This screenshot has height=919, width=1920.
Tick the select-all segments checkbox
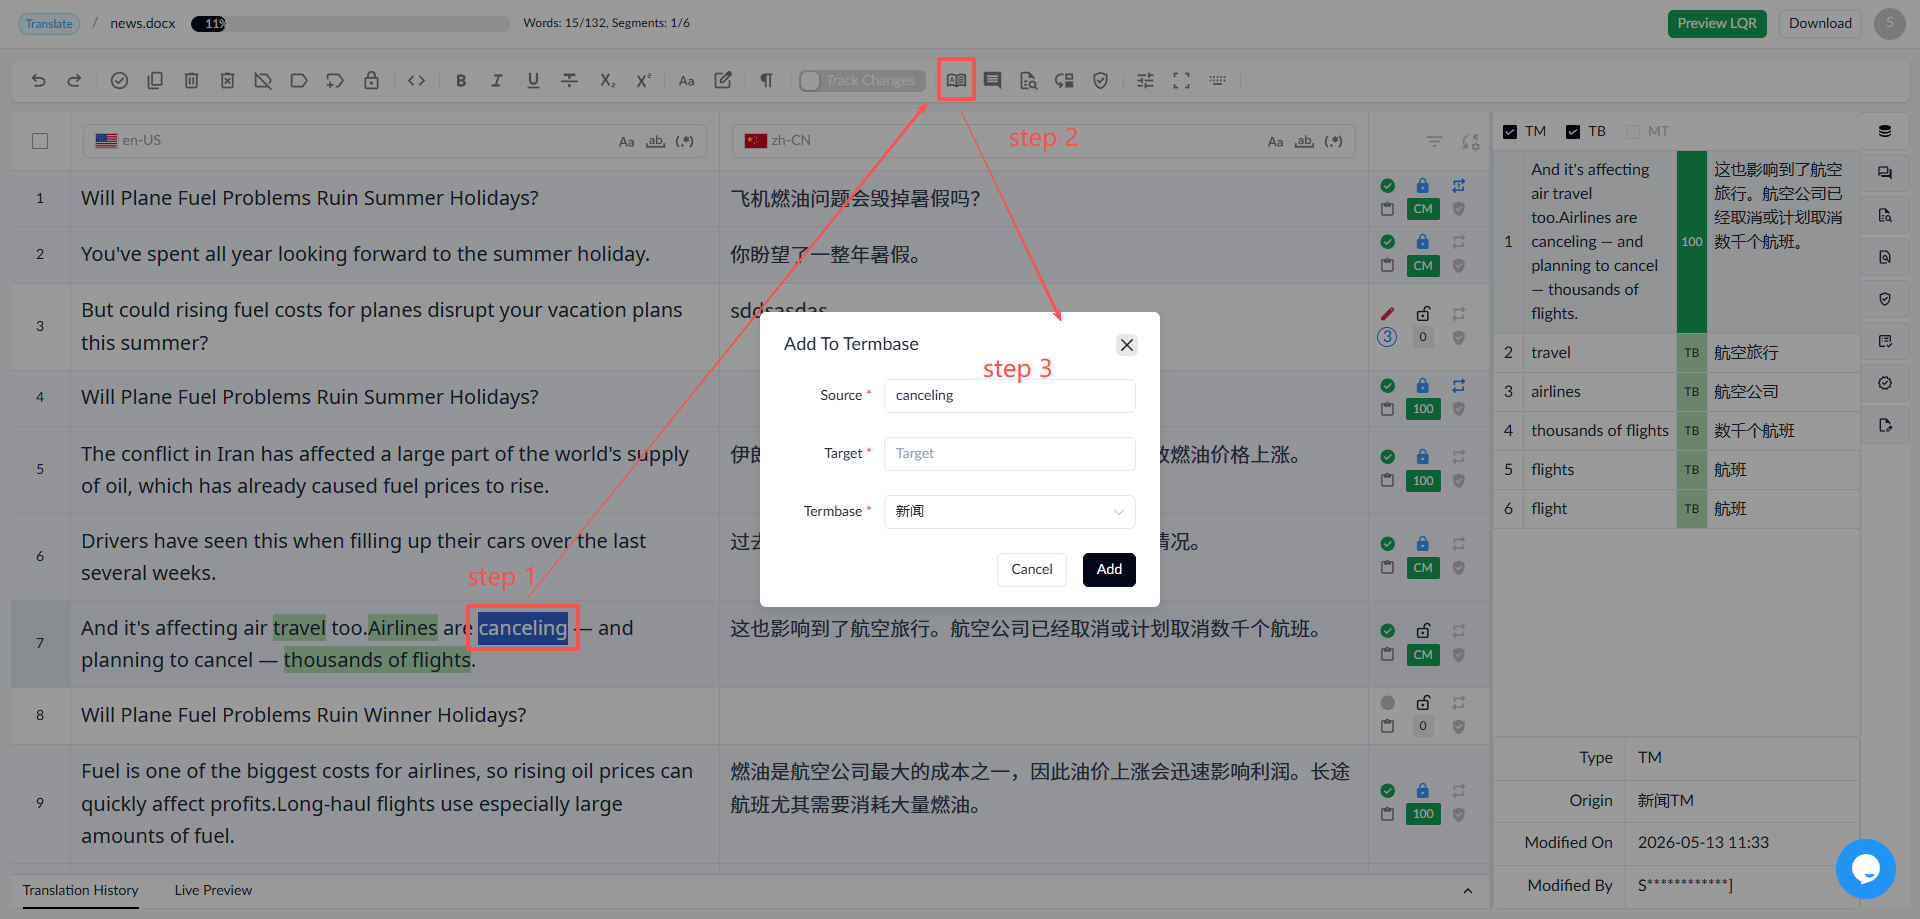pyautogui.click(x=40, y=141)
